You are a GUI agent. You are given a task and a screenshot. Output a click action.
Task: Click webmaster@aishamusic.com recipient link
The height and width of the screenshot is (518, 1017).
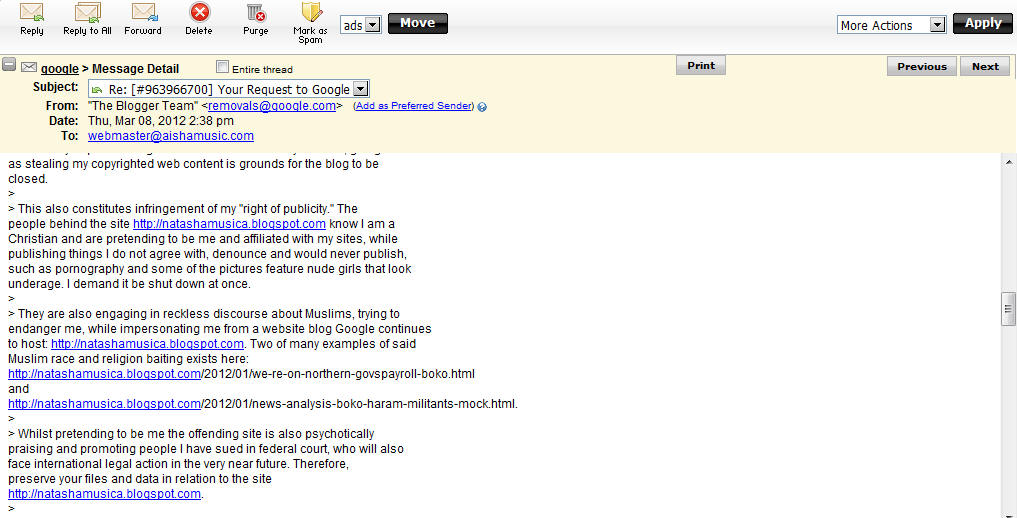[x=171, y=136]
